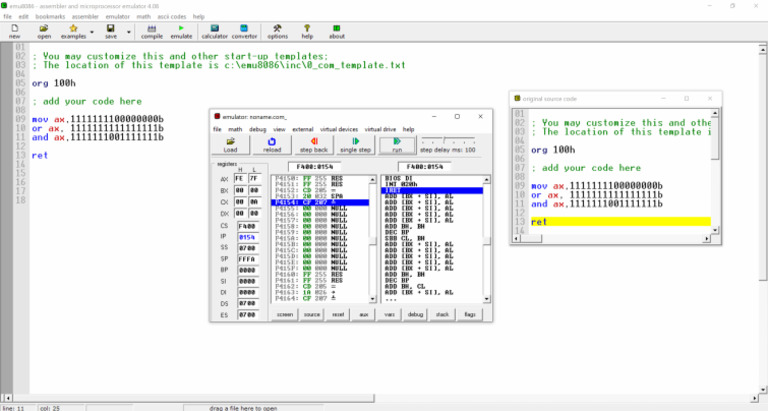Select highlighted IRET line in disassembly

pyautogui.click(x=432, y=190)
